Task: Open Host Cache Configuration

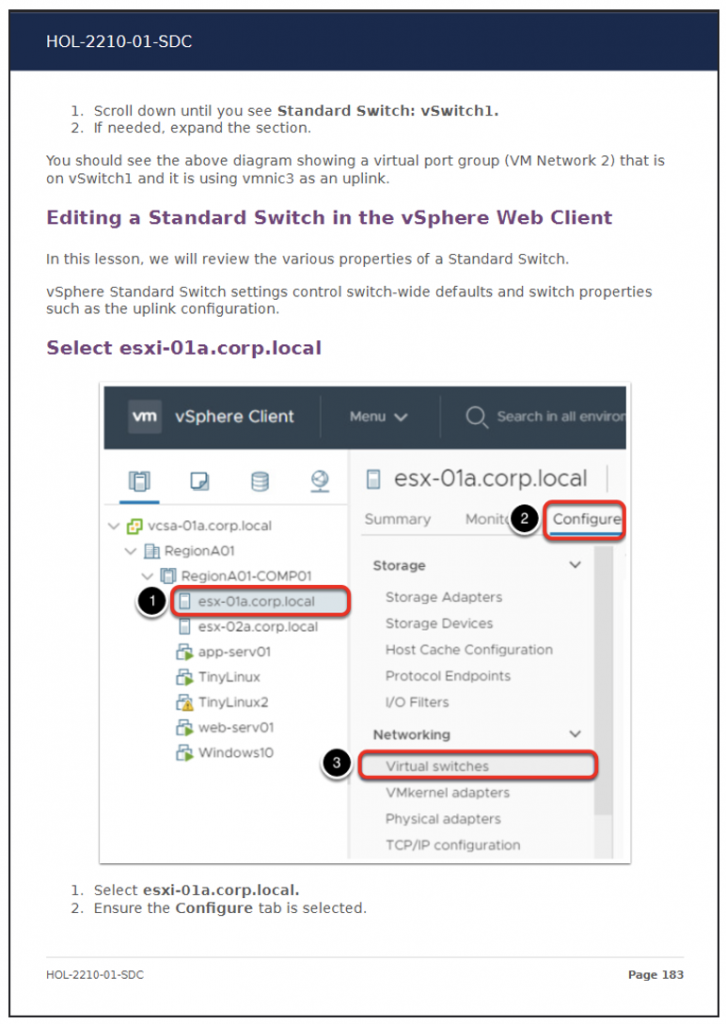Action: tap(469, 650)
